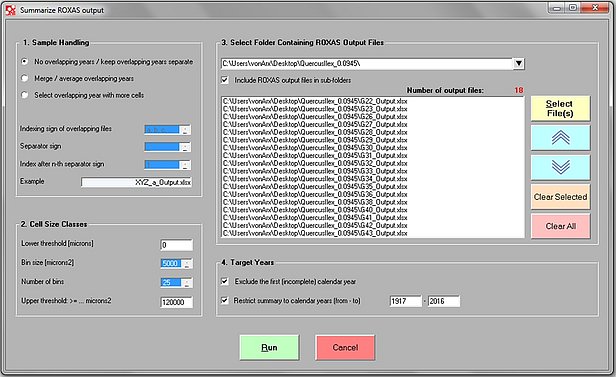Click the red Cancel button
616x377 pixels.
[x=345, y=348]
